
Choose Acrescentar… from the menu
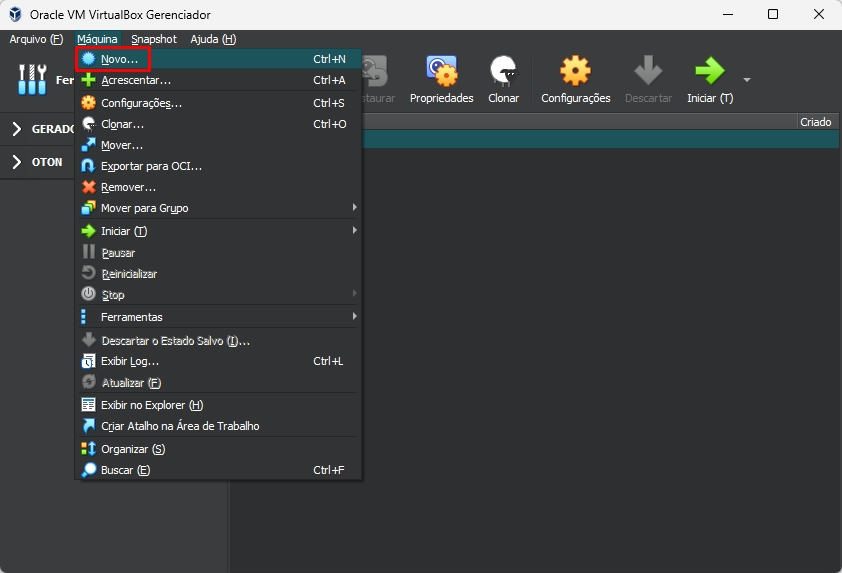218,80
